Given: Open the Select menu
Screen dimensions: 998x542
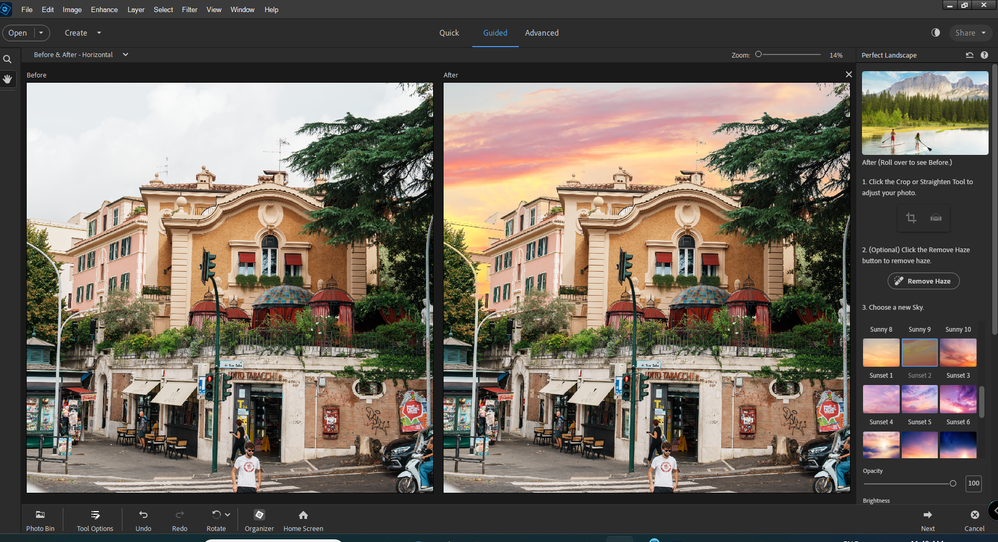Looking at the screenshot, I should (163, 10).
